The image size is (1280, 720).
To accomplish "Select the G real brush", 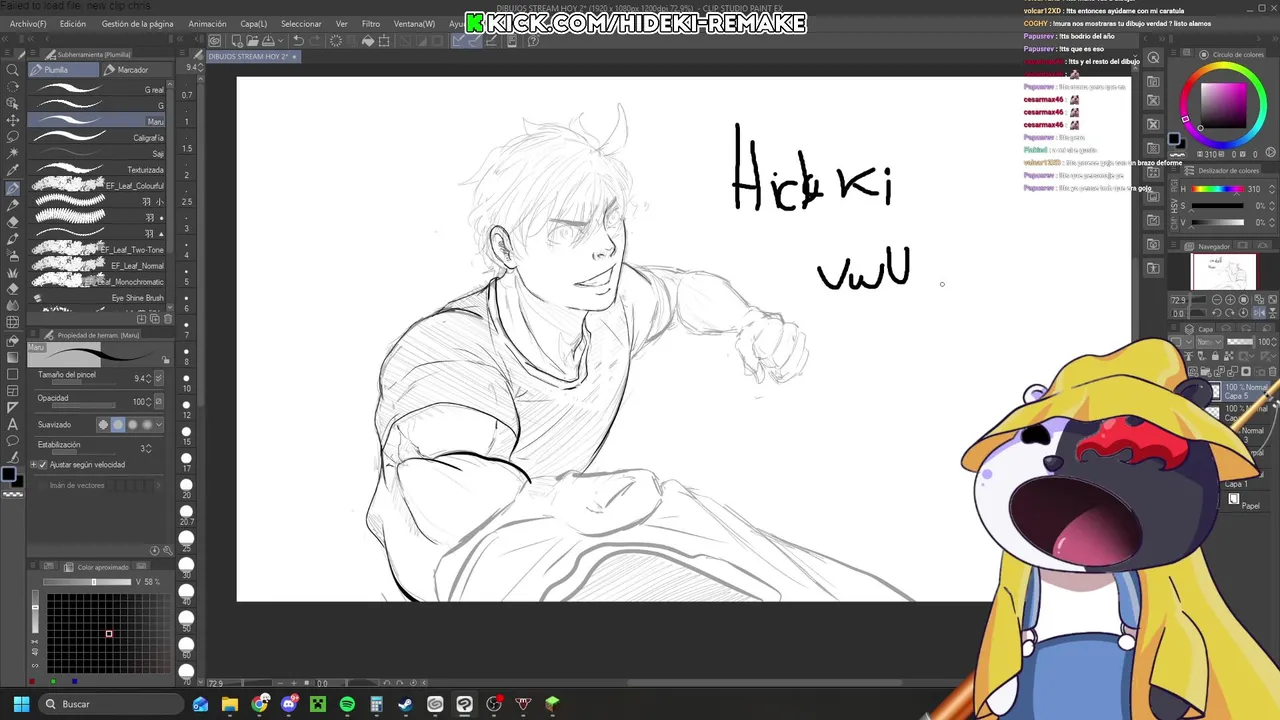I will (x=98, y=89).
